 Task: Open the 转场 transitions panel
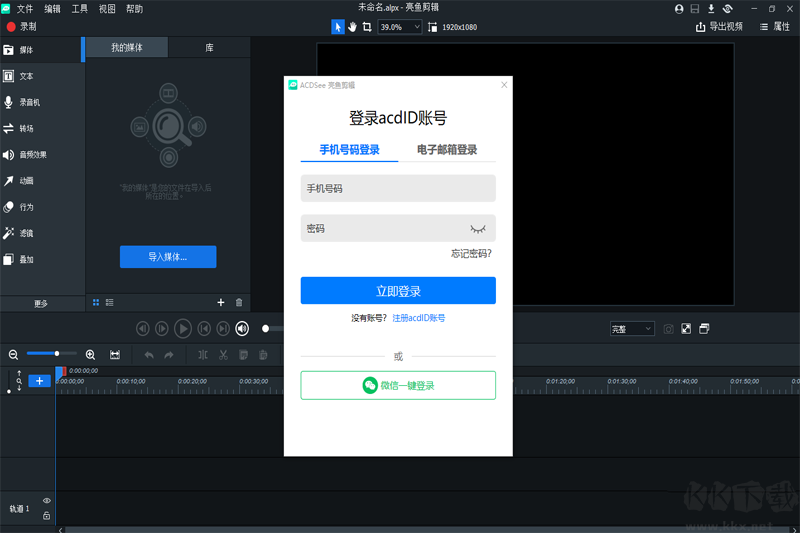click(26, 129)
